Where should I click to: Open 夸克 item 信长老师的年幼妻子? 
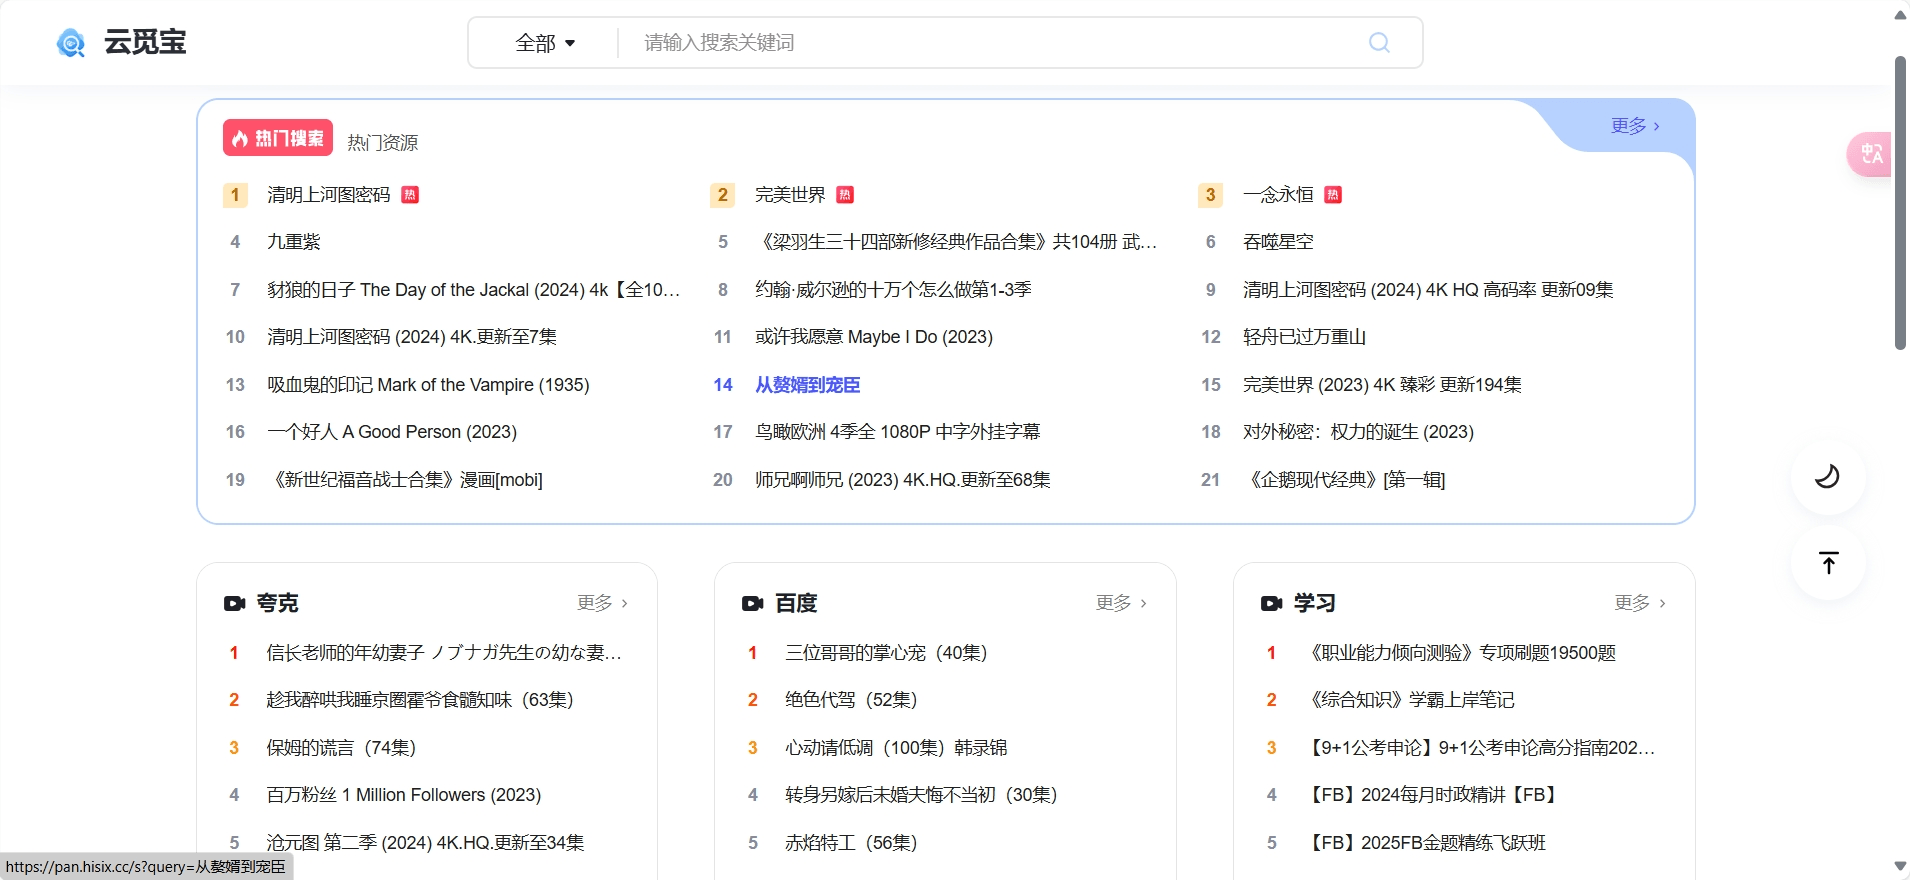click(x=444, y=653)
